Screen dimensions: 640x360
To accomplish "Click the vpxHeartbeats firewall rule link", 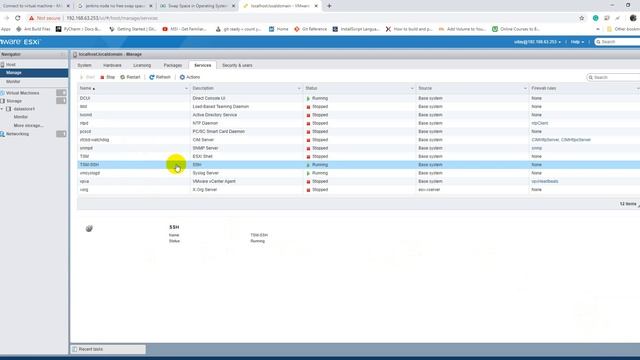I will point(545,181).
